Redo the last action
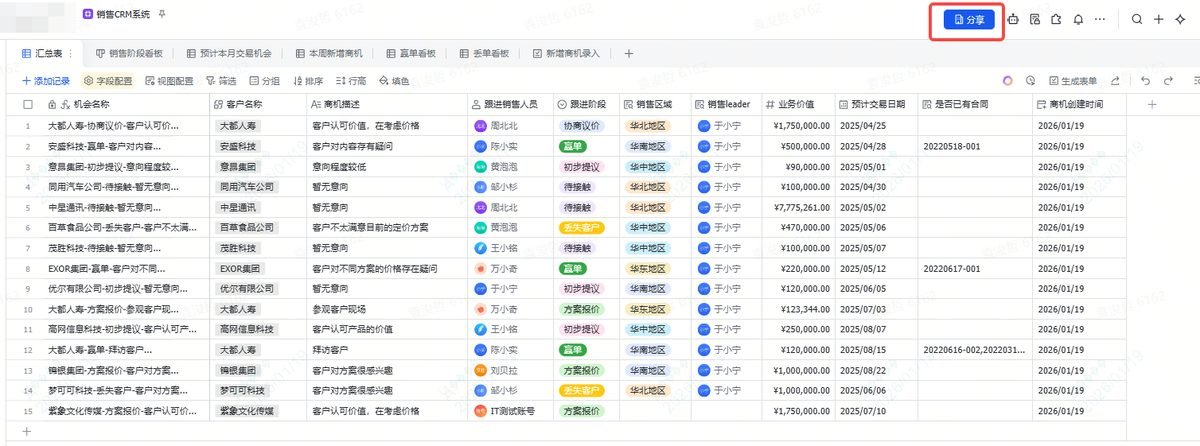Image resolution: width=1200 pixels, height=446 pixels. (x=1169, y=81)
